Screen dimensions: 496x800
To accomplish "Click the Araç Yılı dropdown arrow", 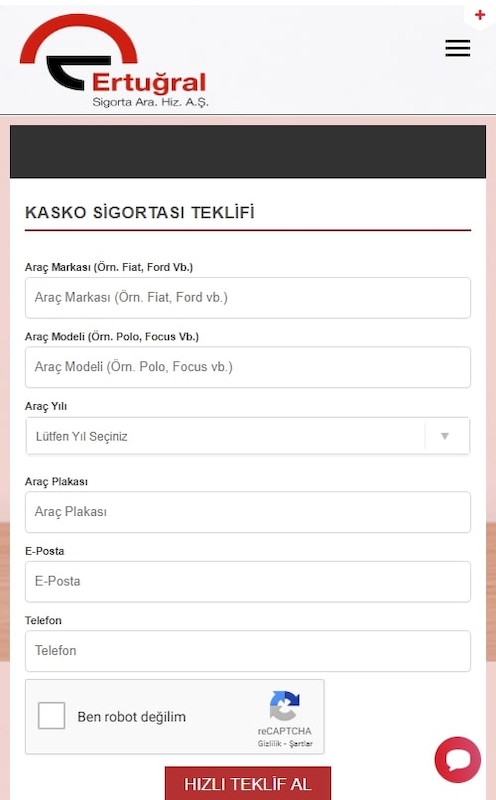I will point(445,436).
